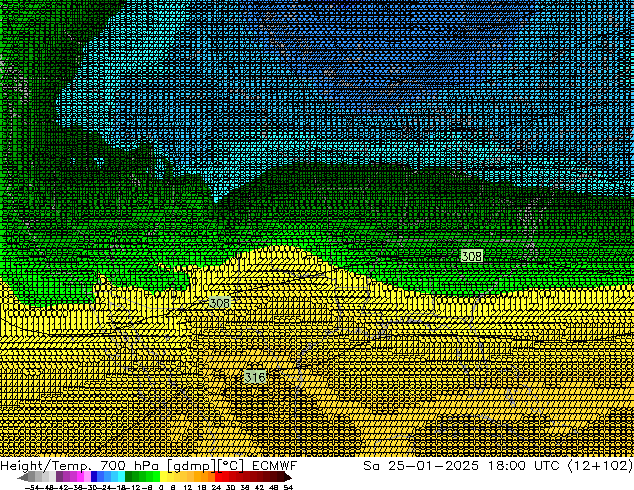Viewport: 634px width, 490px height.
Task: Click the bright red swatch above the 24 label
Action: [218, 476]
